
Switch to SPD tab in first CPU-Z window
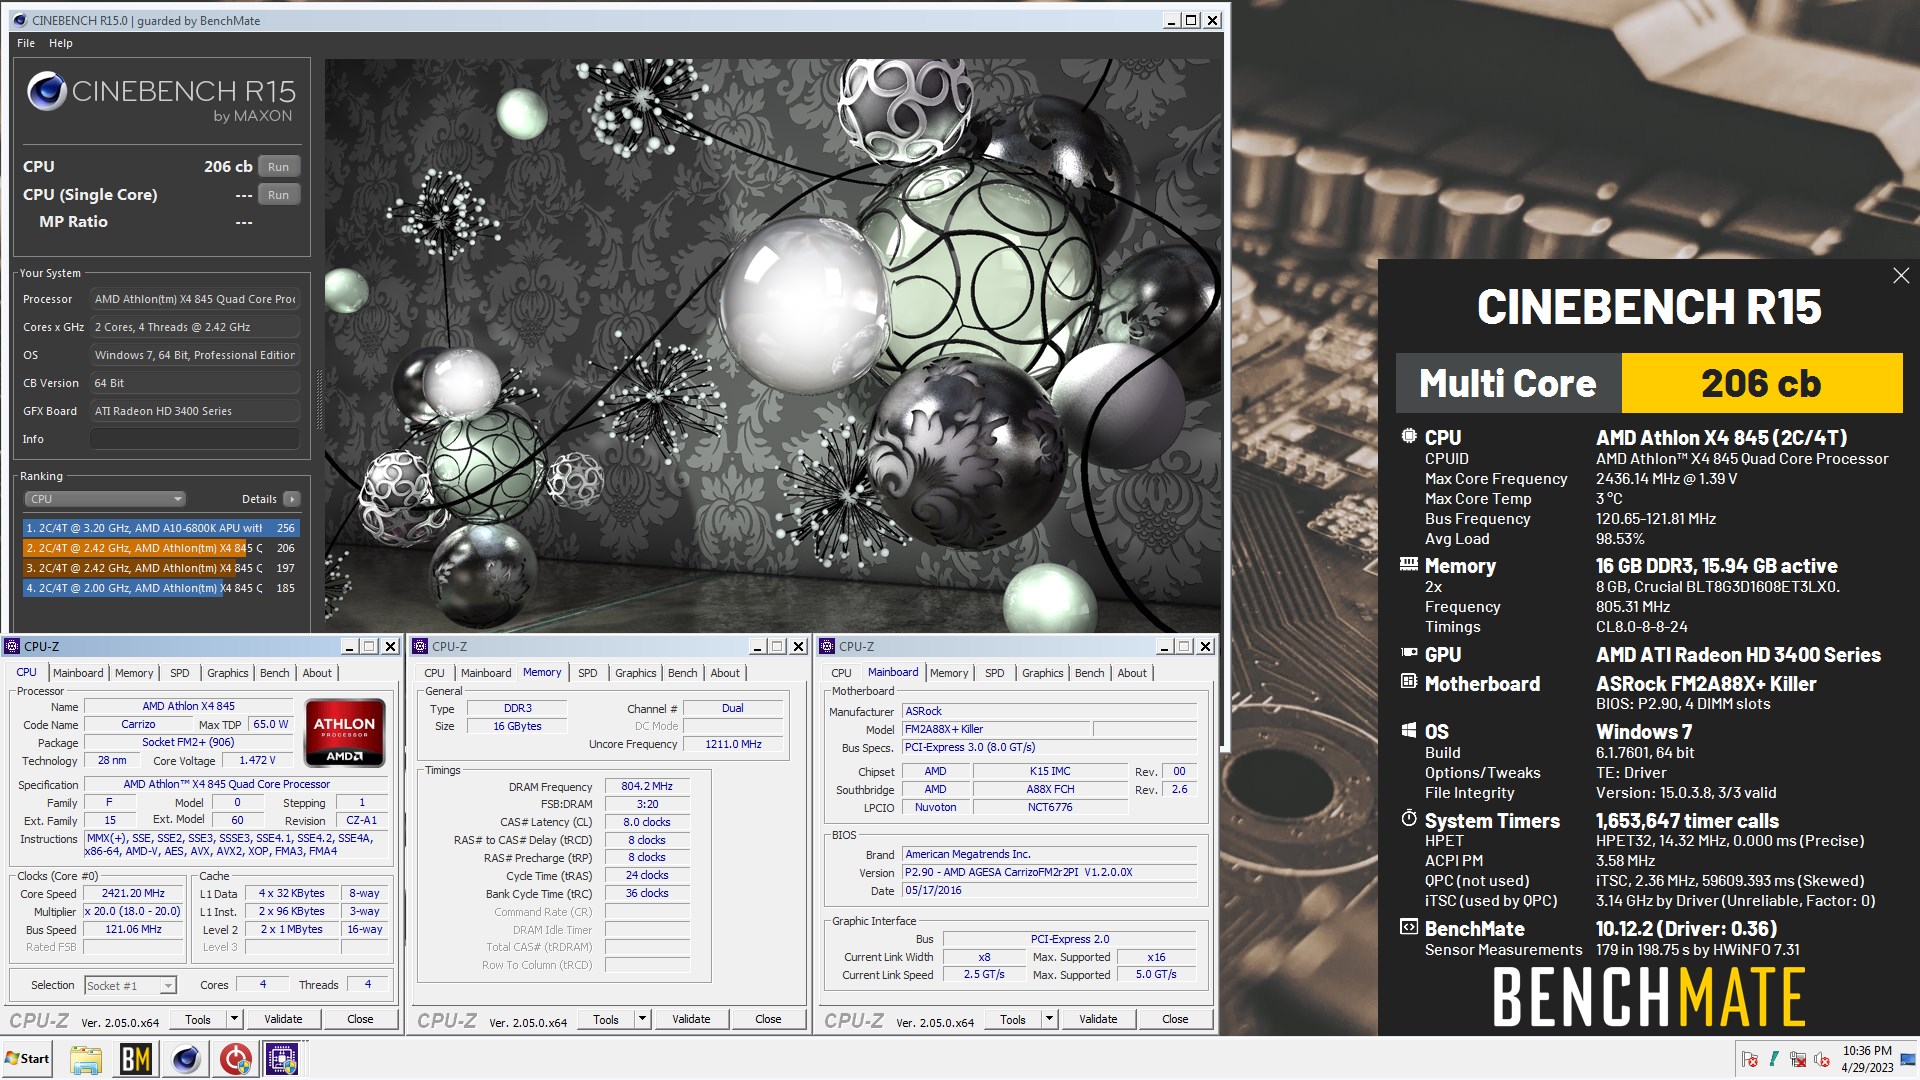point(179,673)
